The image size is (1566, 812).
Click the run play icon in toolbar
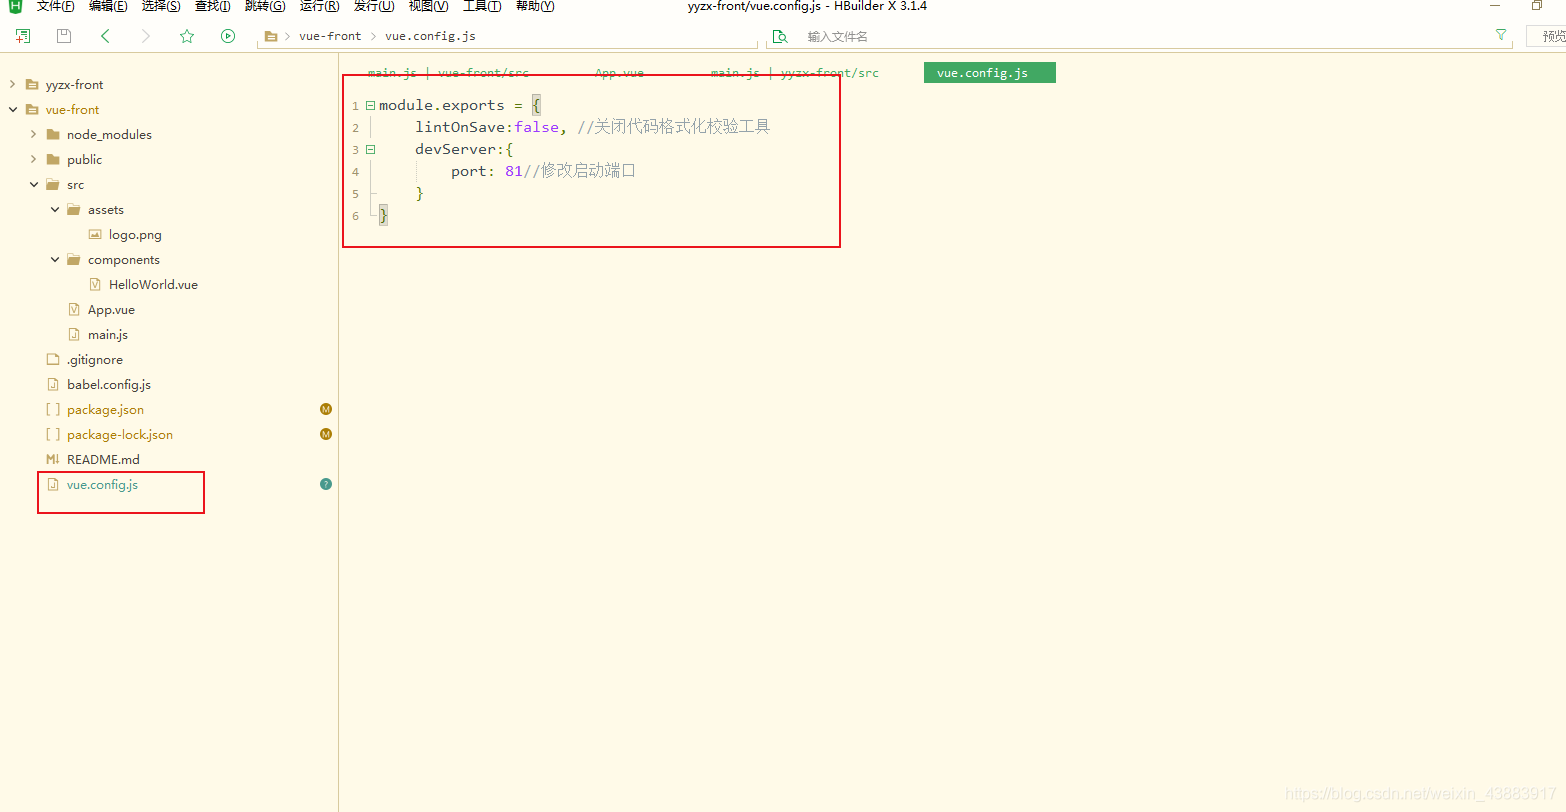[x=228, y=36]
